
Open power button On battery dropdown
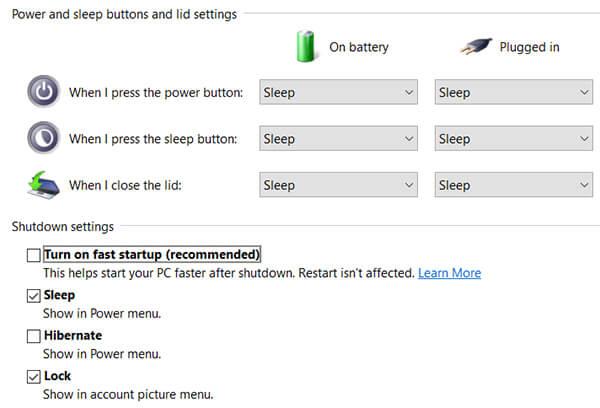coord(338,92)
